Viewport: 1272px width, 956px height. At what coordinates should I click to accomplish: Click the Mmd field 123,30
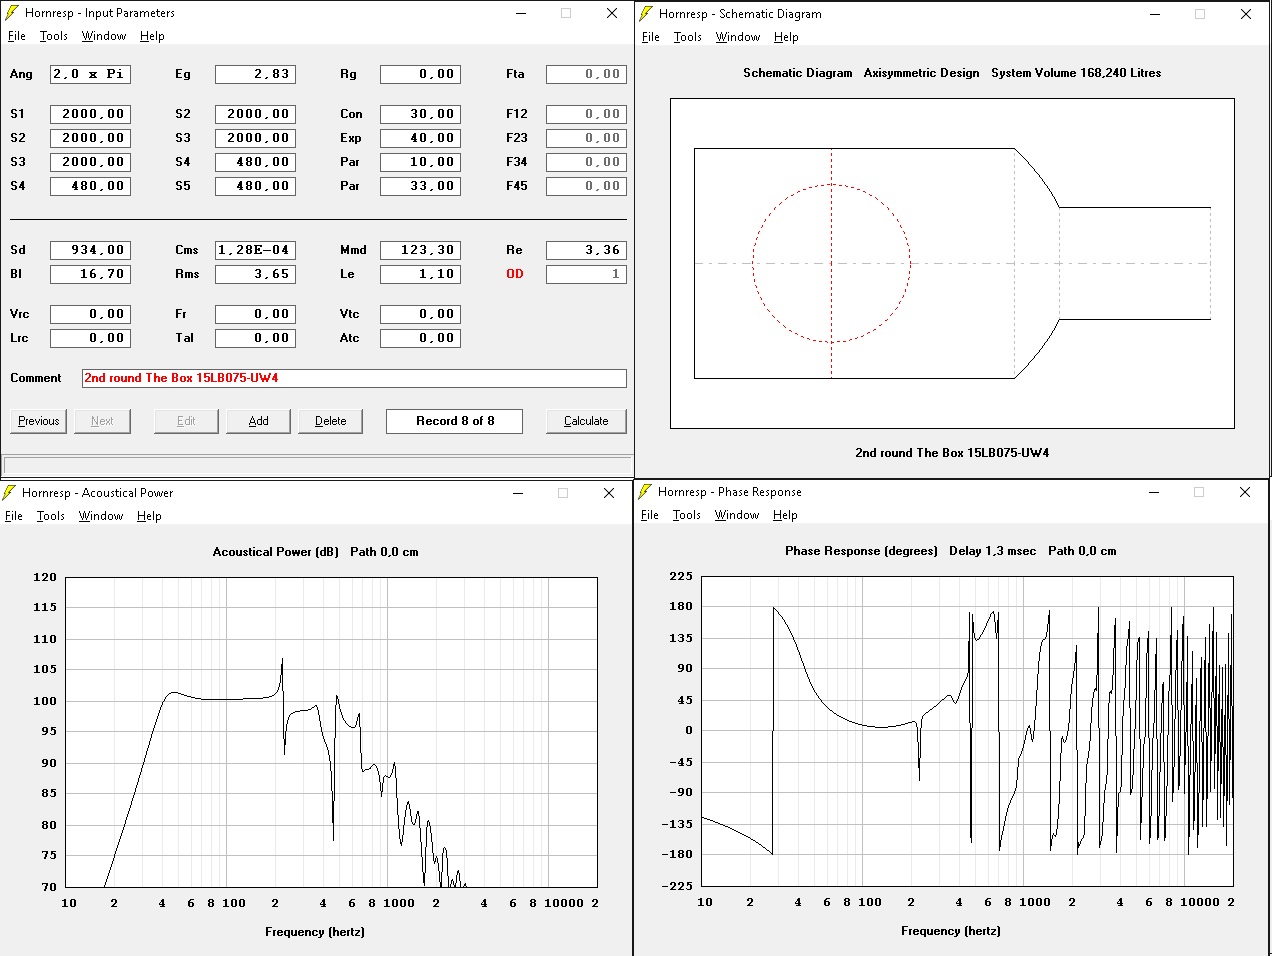tap(420, 250)
